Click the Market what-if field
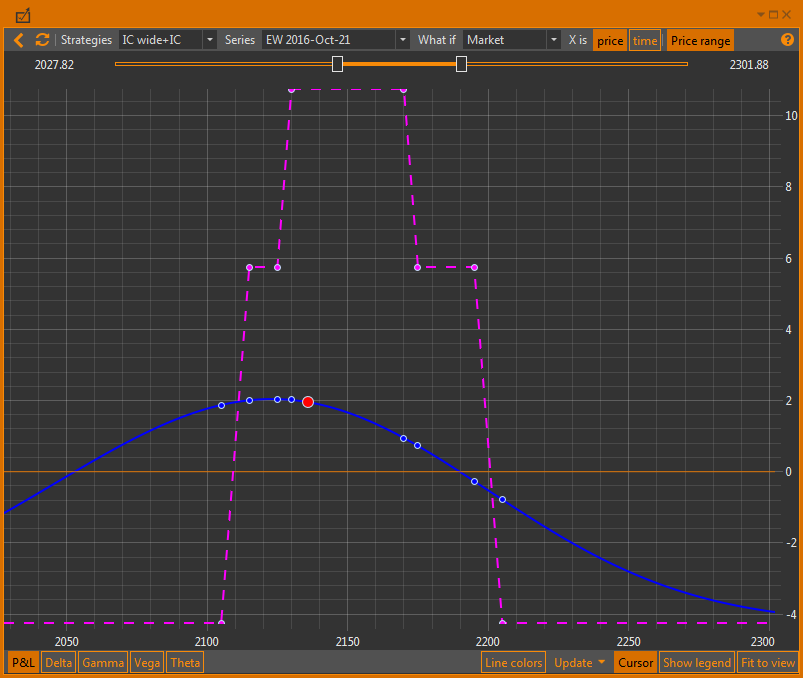This screenshot has width=803, height=678. point(505,40)
